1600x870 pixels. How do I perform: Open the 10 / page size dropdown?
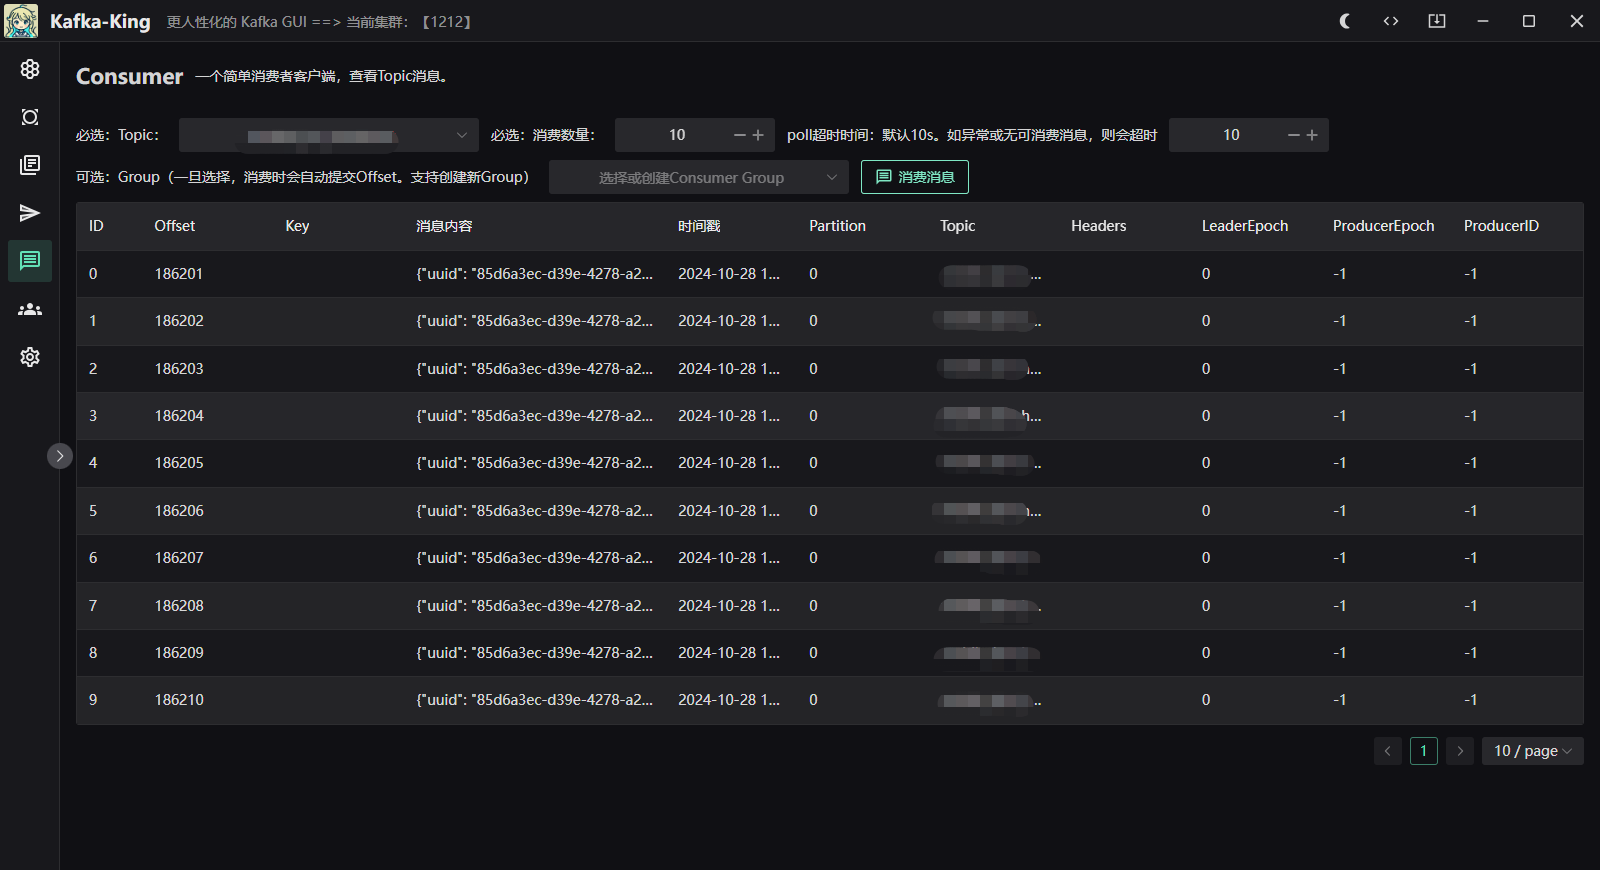1532,751
